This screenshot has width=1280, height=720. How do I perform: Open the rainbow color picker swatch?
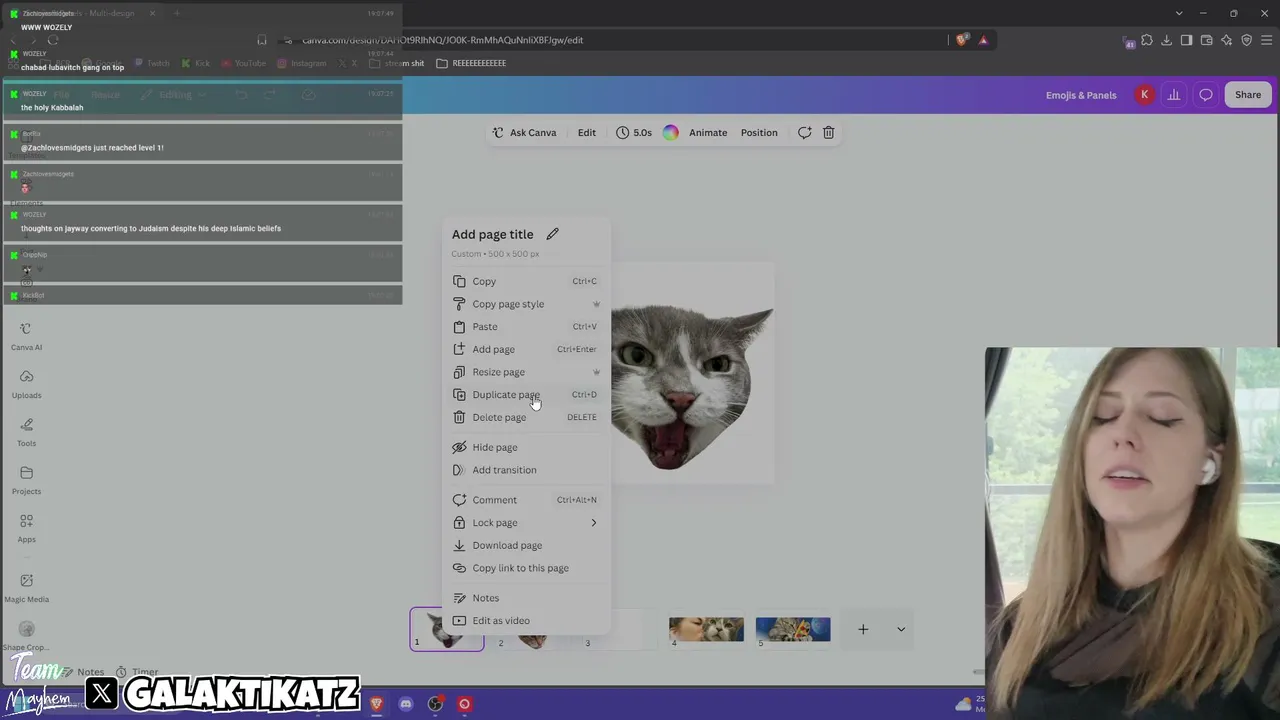(670, 132)
